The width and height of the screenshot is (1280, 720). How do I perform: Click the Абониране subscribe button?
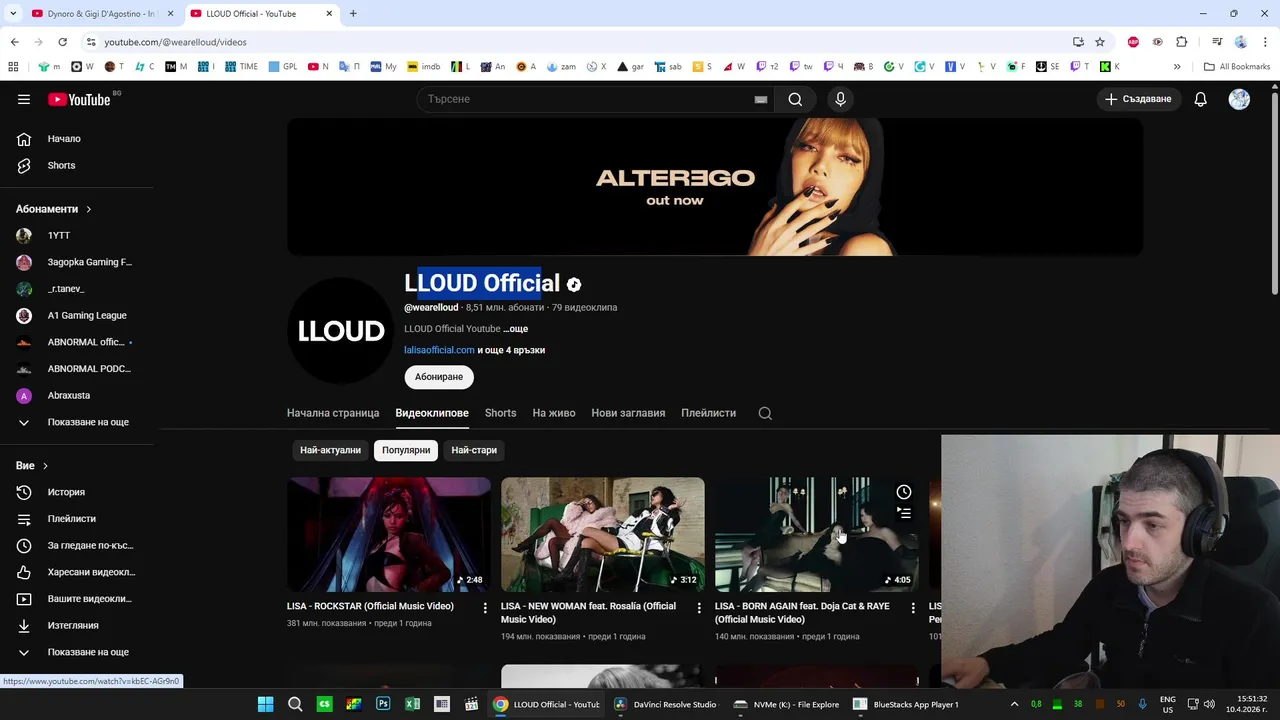(439, 377)
